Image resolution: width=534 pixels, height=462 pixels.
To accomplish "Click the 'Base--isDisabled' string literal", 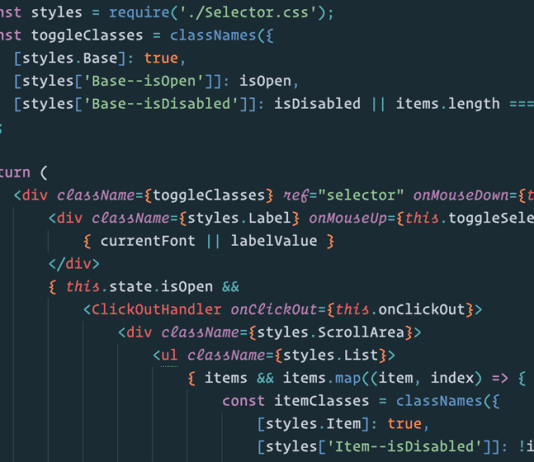I will click(161, 104).
